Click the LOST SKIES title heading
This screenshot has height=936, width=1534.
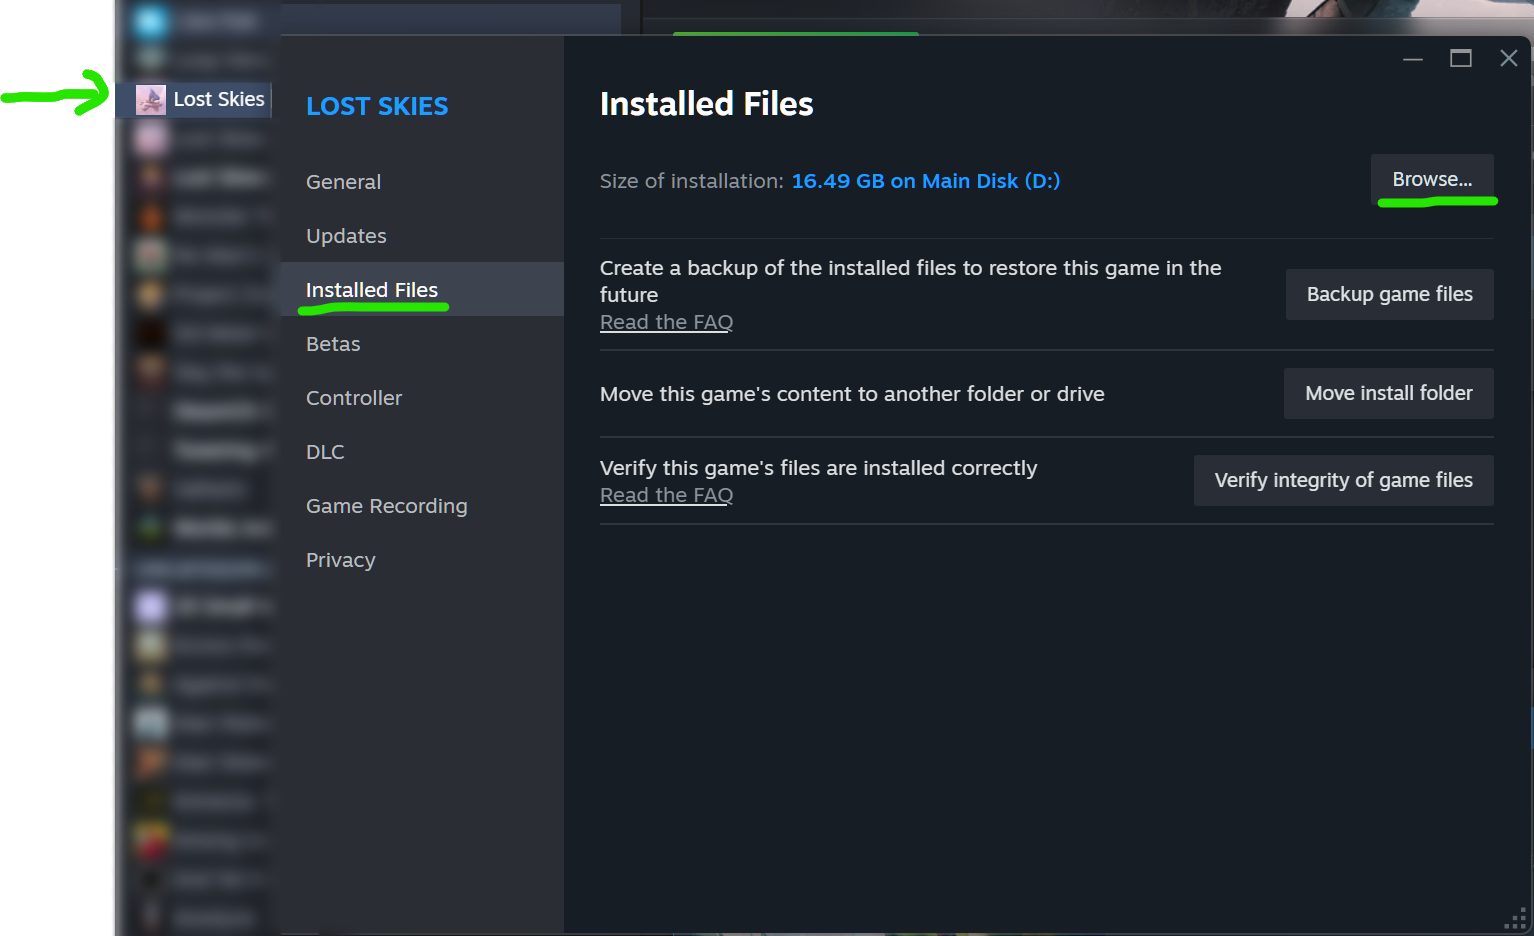[377, 106]
